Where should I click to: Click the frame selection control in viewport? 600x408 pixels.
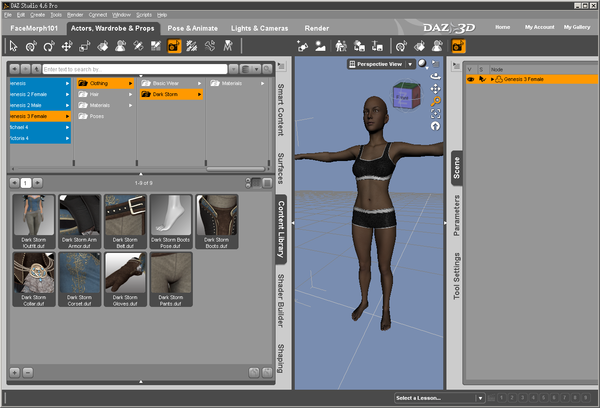tap(435, 113)
